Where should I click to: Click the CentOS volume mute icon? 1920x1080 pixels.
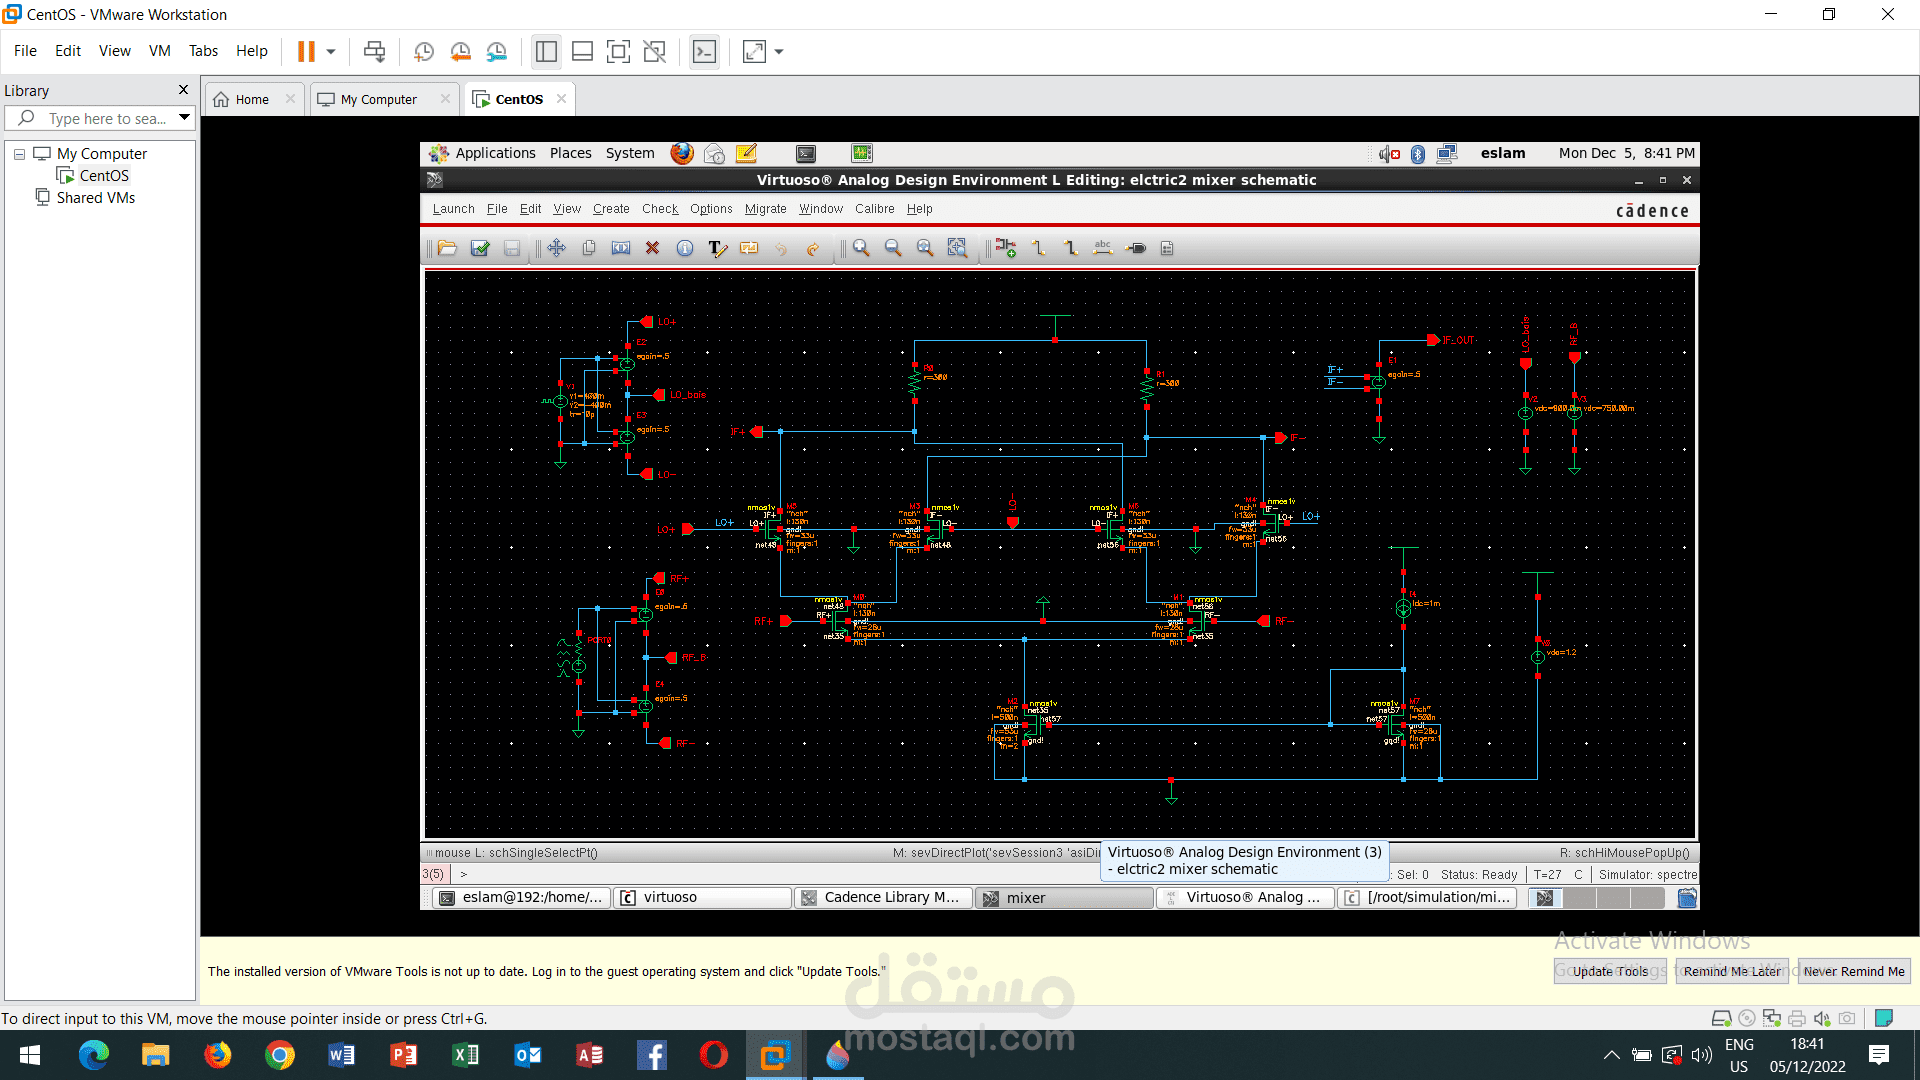(x=1389, y=153)
